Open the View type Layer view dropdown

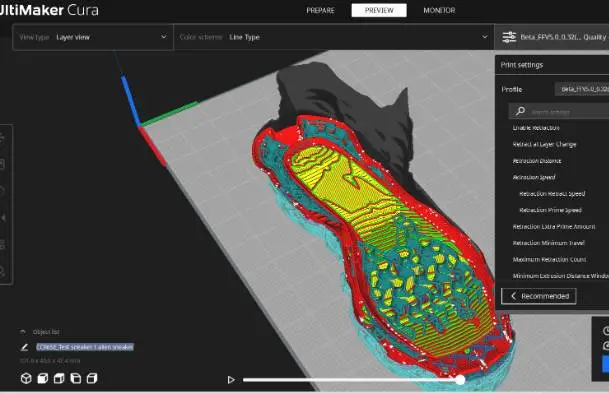click(x=93, y=37)
